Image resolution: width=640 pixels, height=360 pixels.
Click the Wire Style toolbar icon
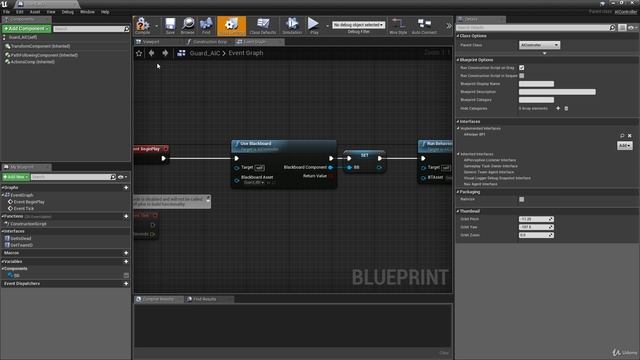pos(398,25)
